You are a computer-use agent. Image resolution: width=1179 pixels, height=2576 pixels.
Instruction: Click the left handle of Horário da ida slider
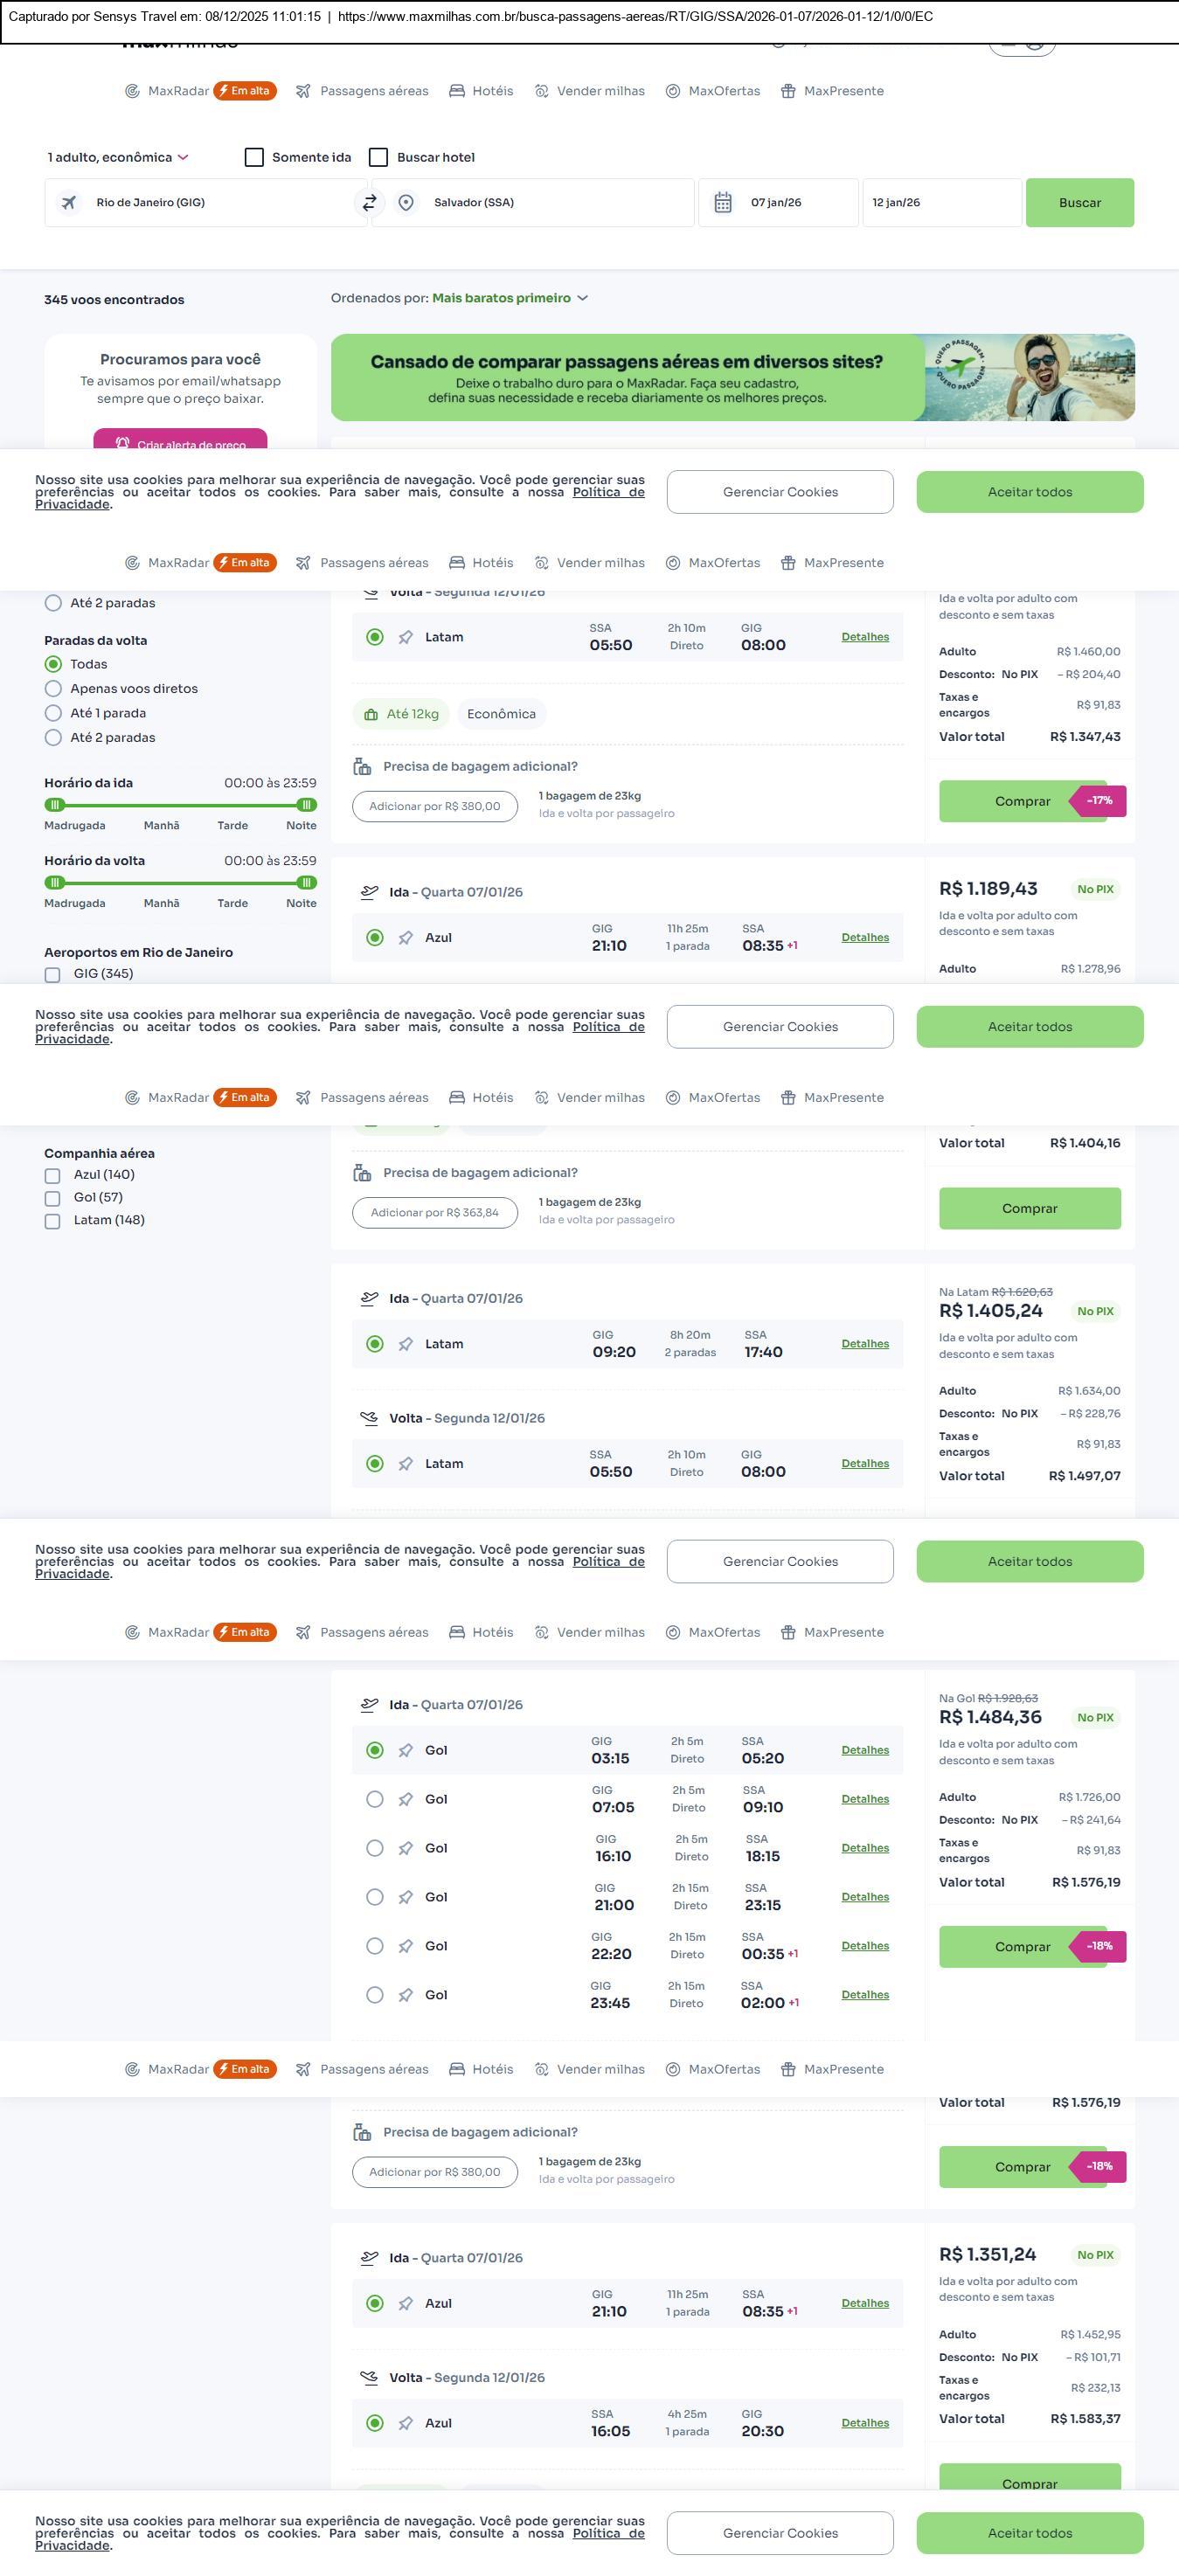click(x=55, y=805)
